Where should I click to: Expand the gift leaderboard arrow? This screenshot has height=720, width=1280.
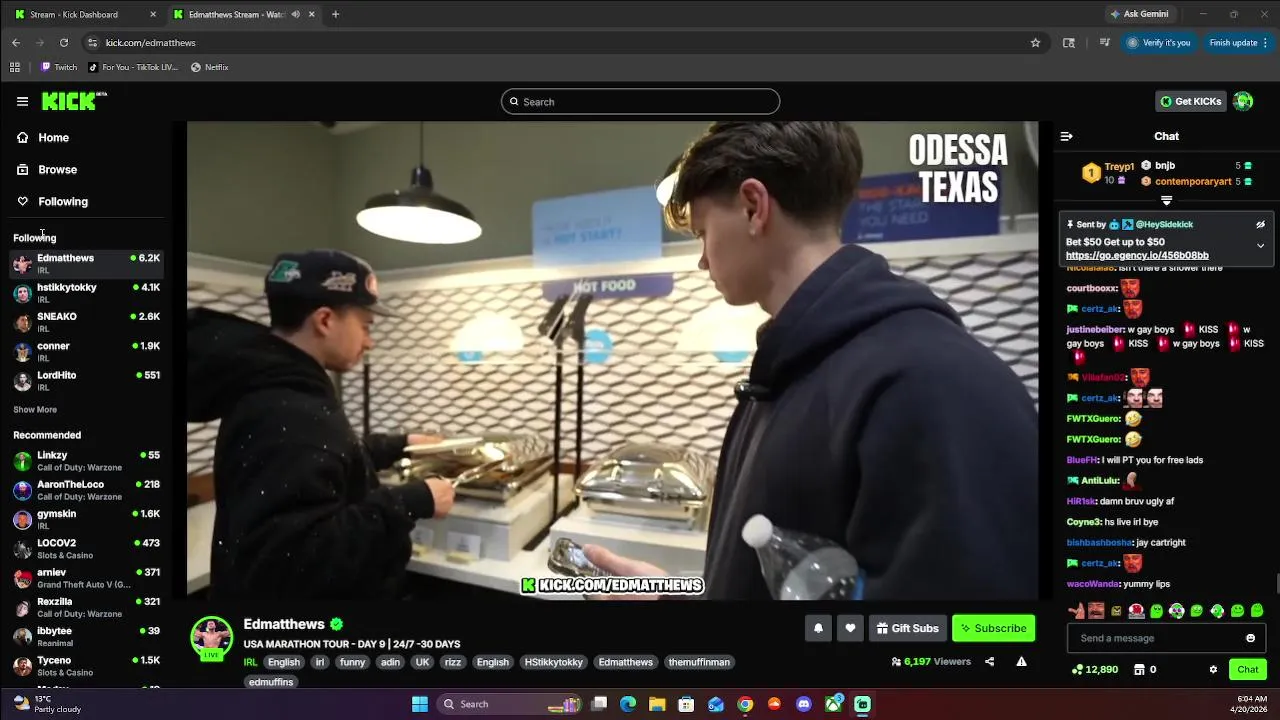1166,200
